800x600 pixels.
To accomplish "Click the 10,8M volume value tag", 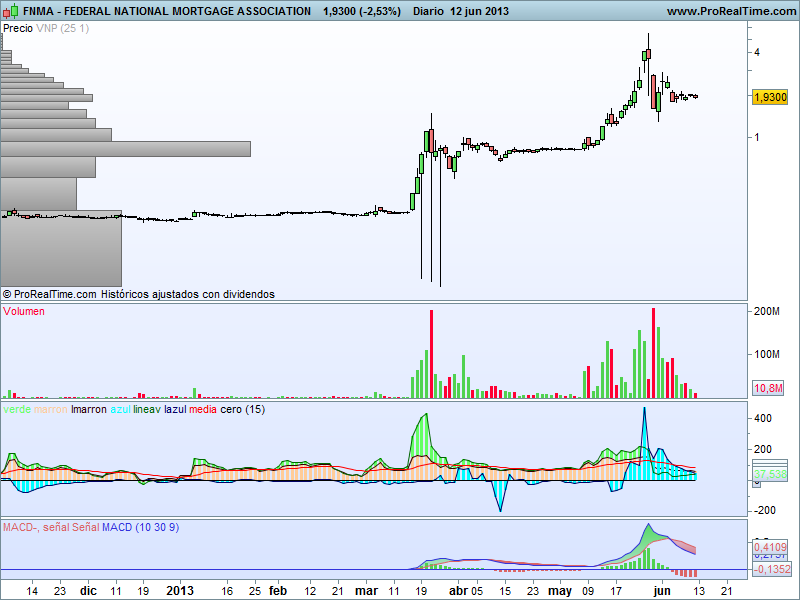I will 768,388.
